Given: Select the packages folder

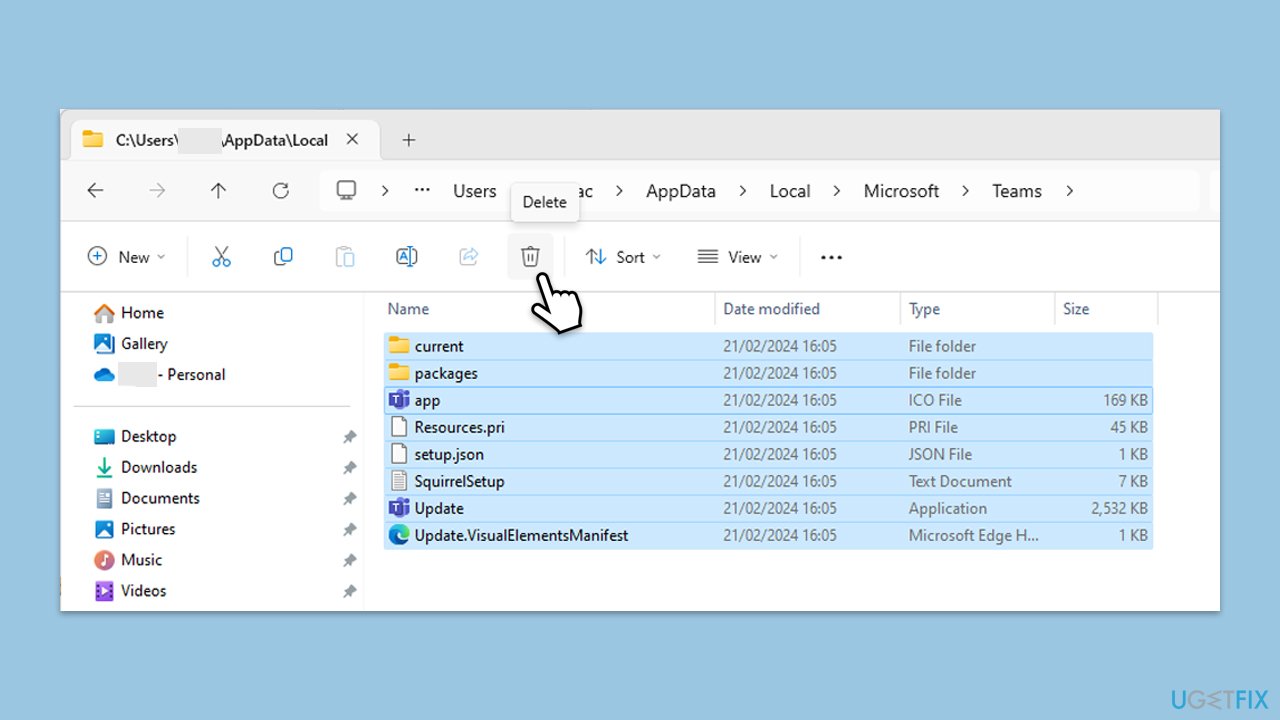Looking at the screenshot, I should [768, 373].
